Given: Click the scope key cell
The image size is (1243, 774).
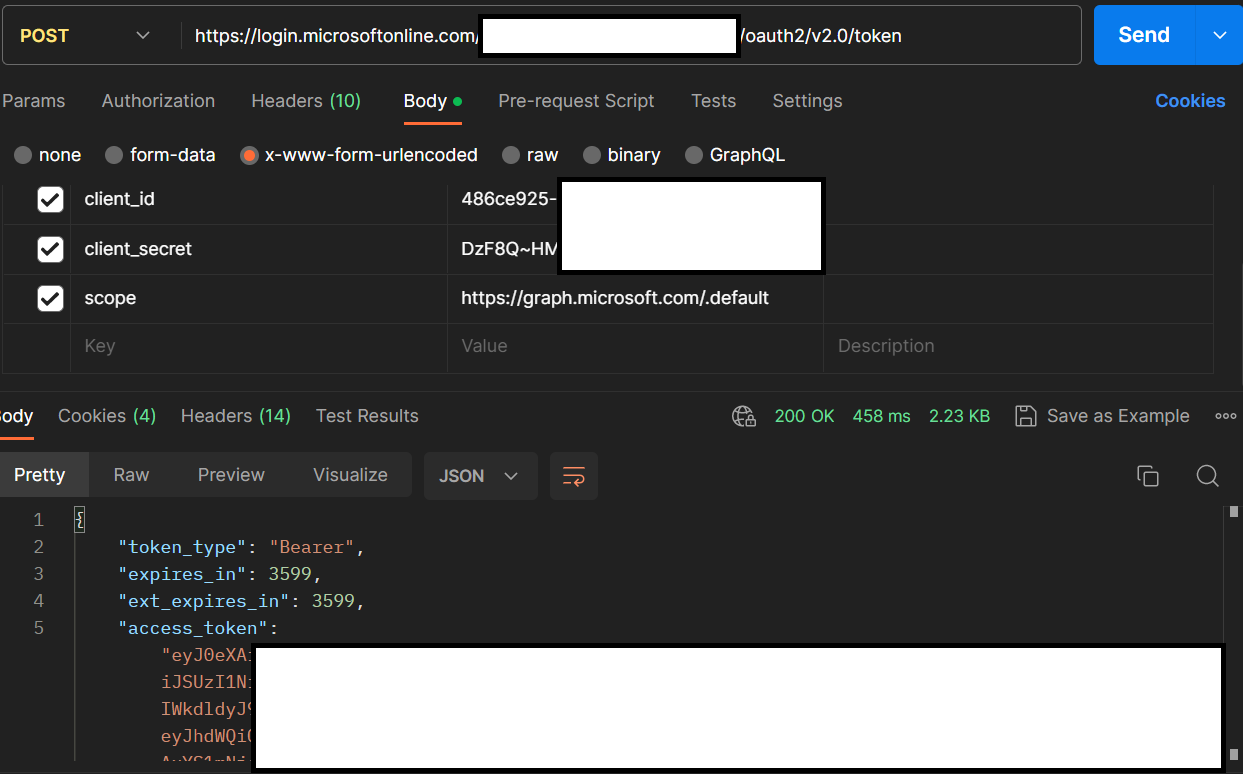Looking at the screenshot, I should (259, 299).
